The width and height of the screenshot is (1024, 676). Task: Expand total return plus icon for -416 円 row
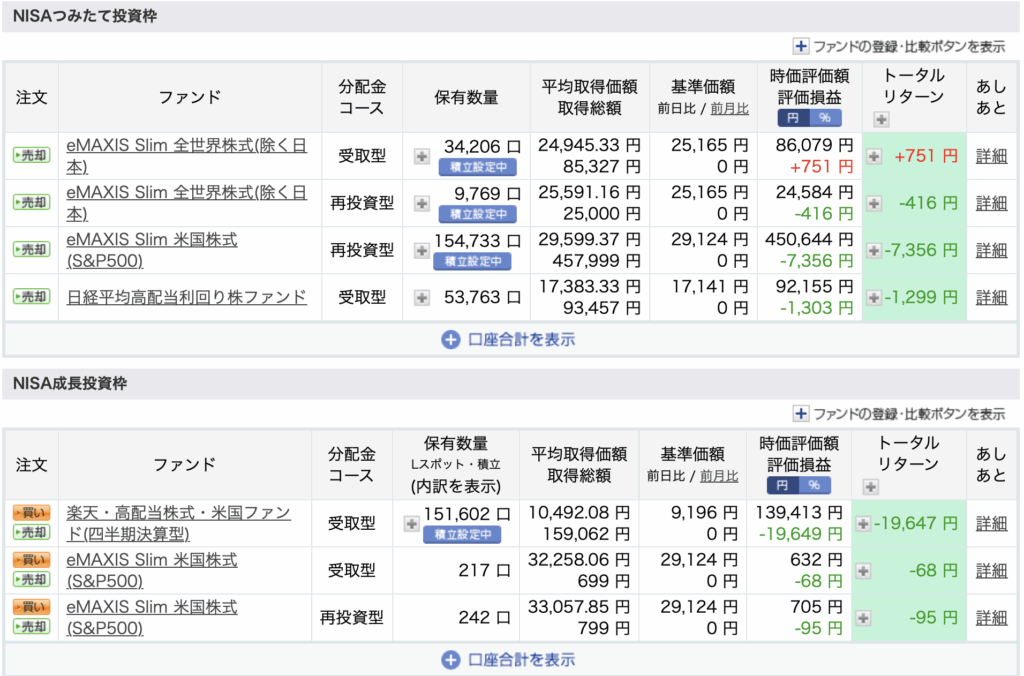874,203
